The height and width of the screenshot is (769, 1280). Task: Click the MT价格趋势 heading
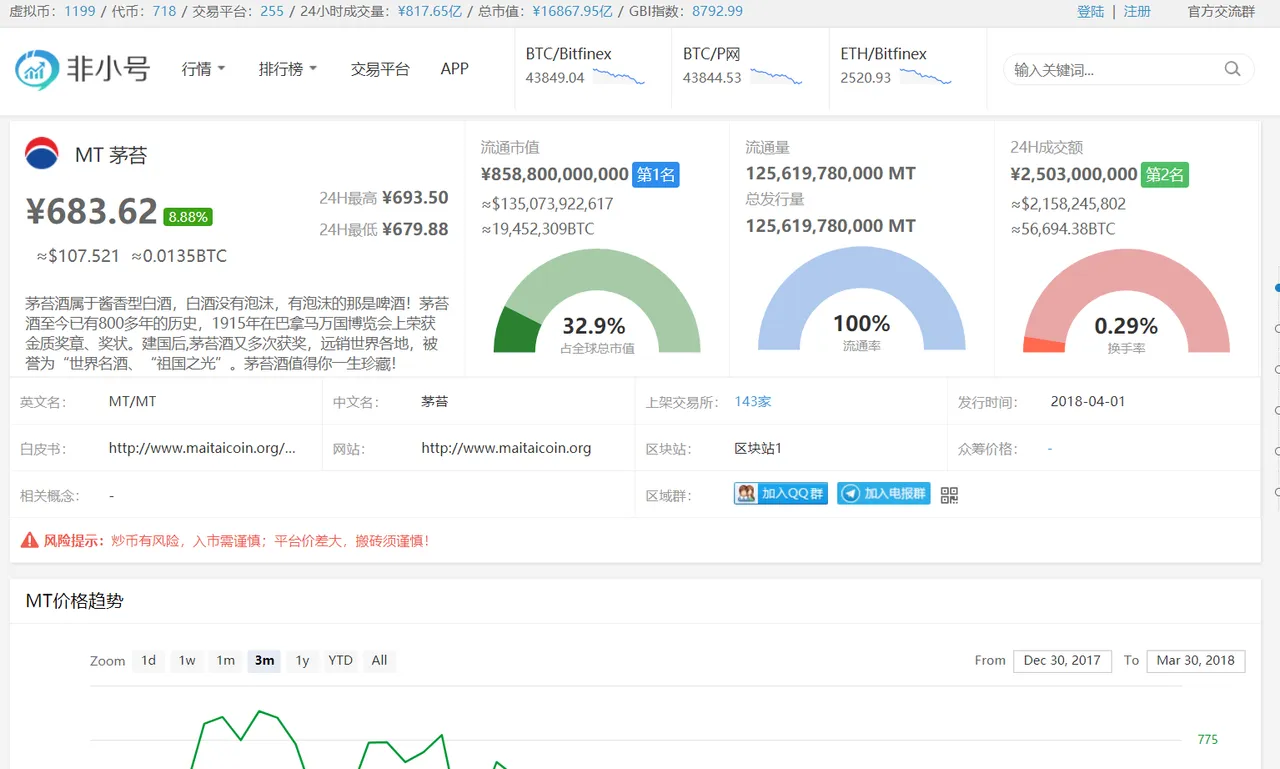tap(75, 601)
